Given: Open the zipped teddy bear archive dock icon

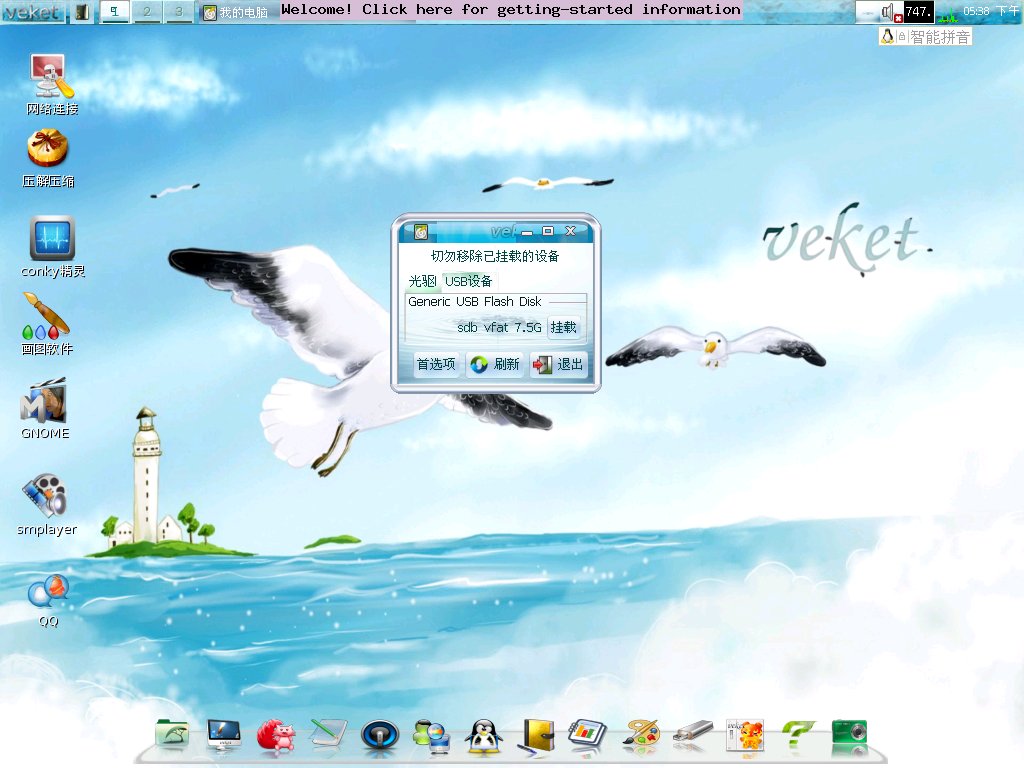Looking at the screenshot, I should point(744,735).
